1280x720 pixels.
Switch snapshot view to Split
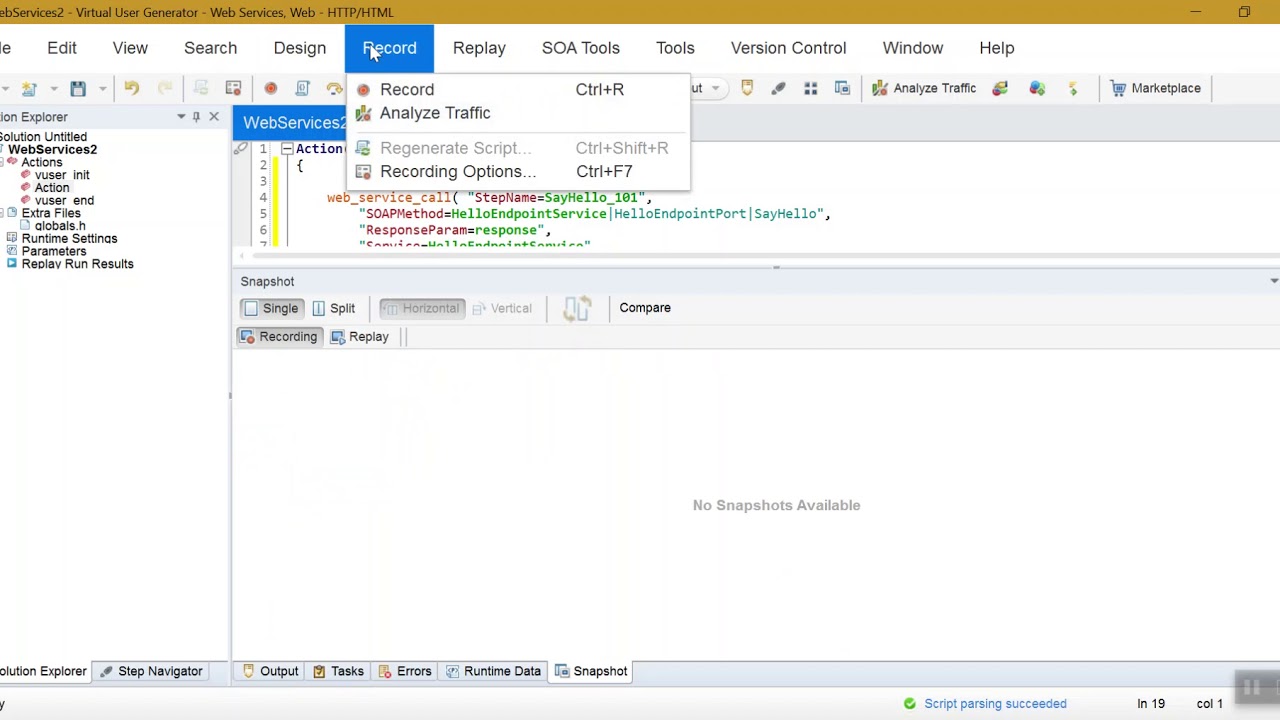click(x=334, y=308)
